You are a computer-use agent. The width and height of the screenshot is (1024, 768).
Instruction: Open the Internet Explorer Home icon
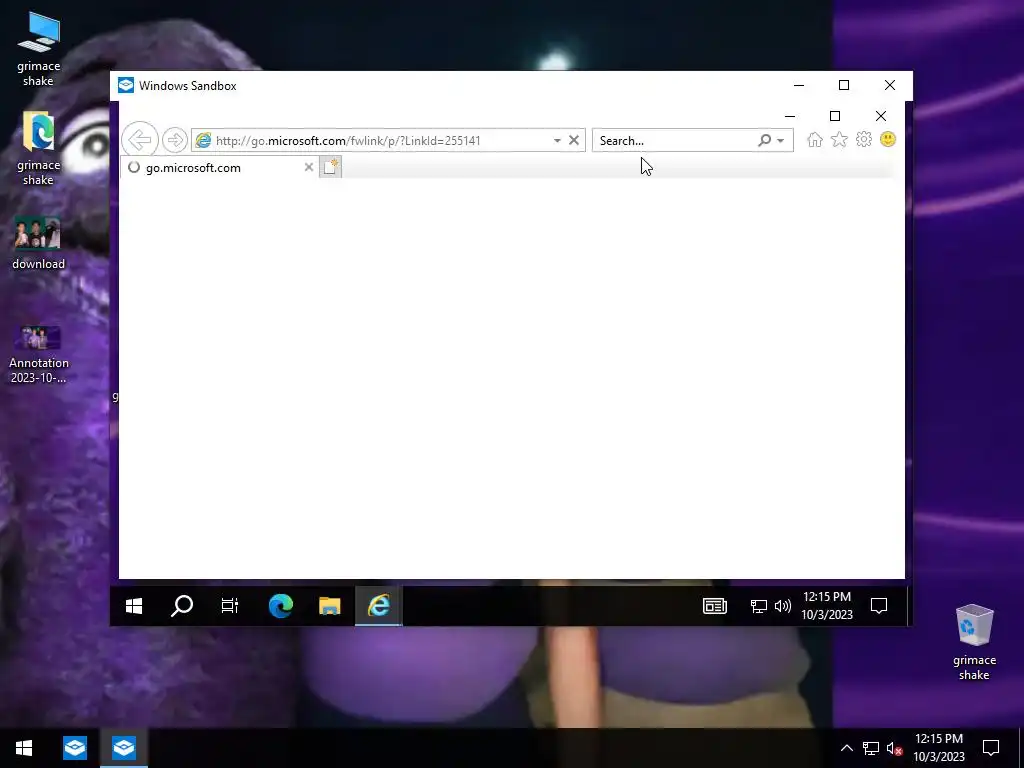814,140
